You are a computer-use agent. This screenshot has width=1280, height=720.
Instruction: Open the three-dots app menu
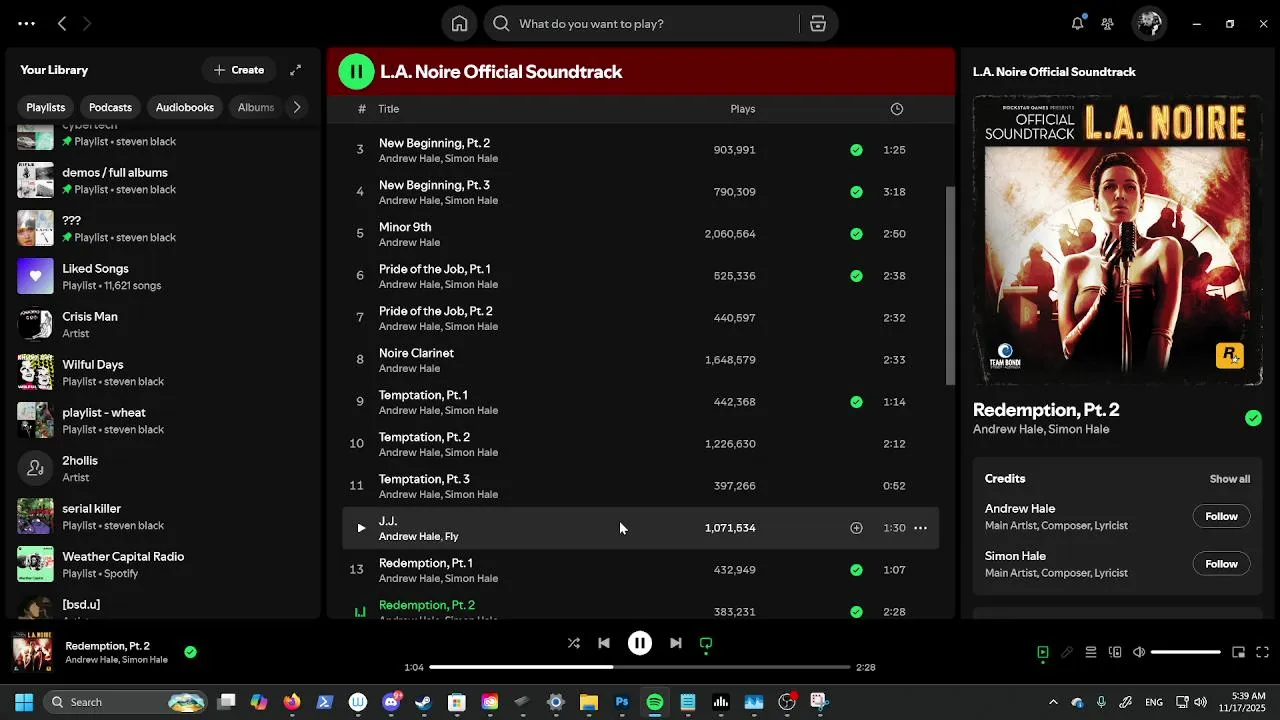point(26,23)
